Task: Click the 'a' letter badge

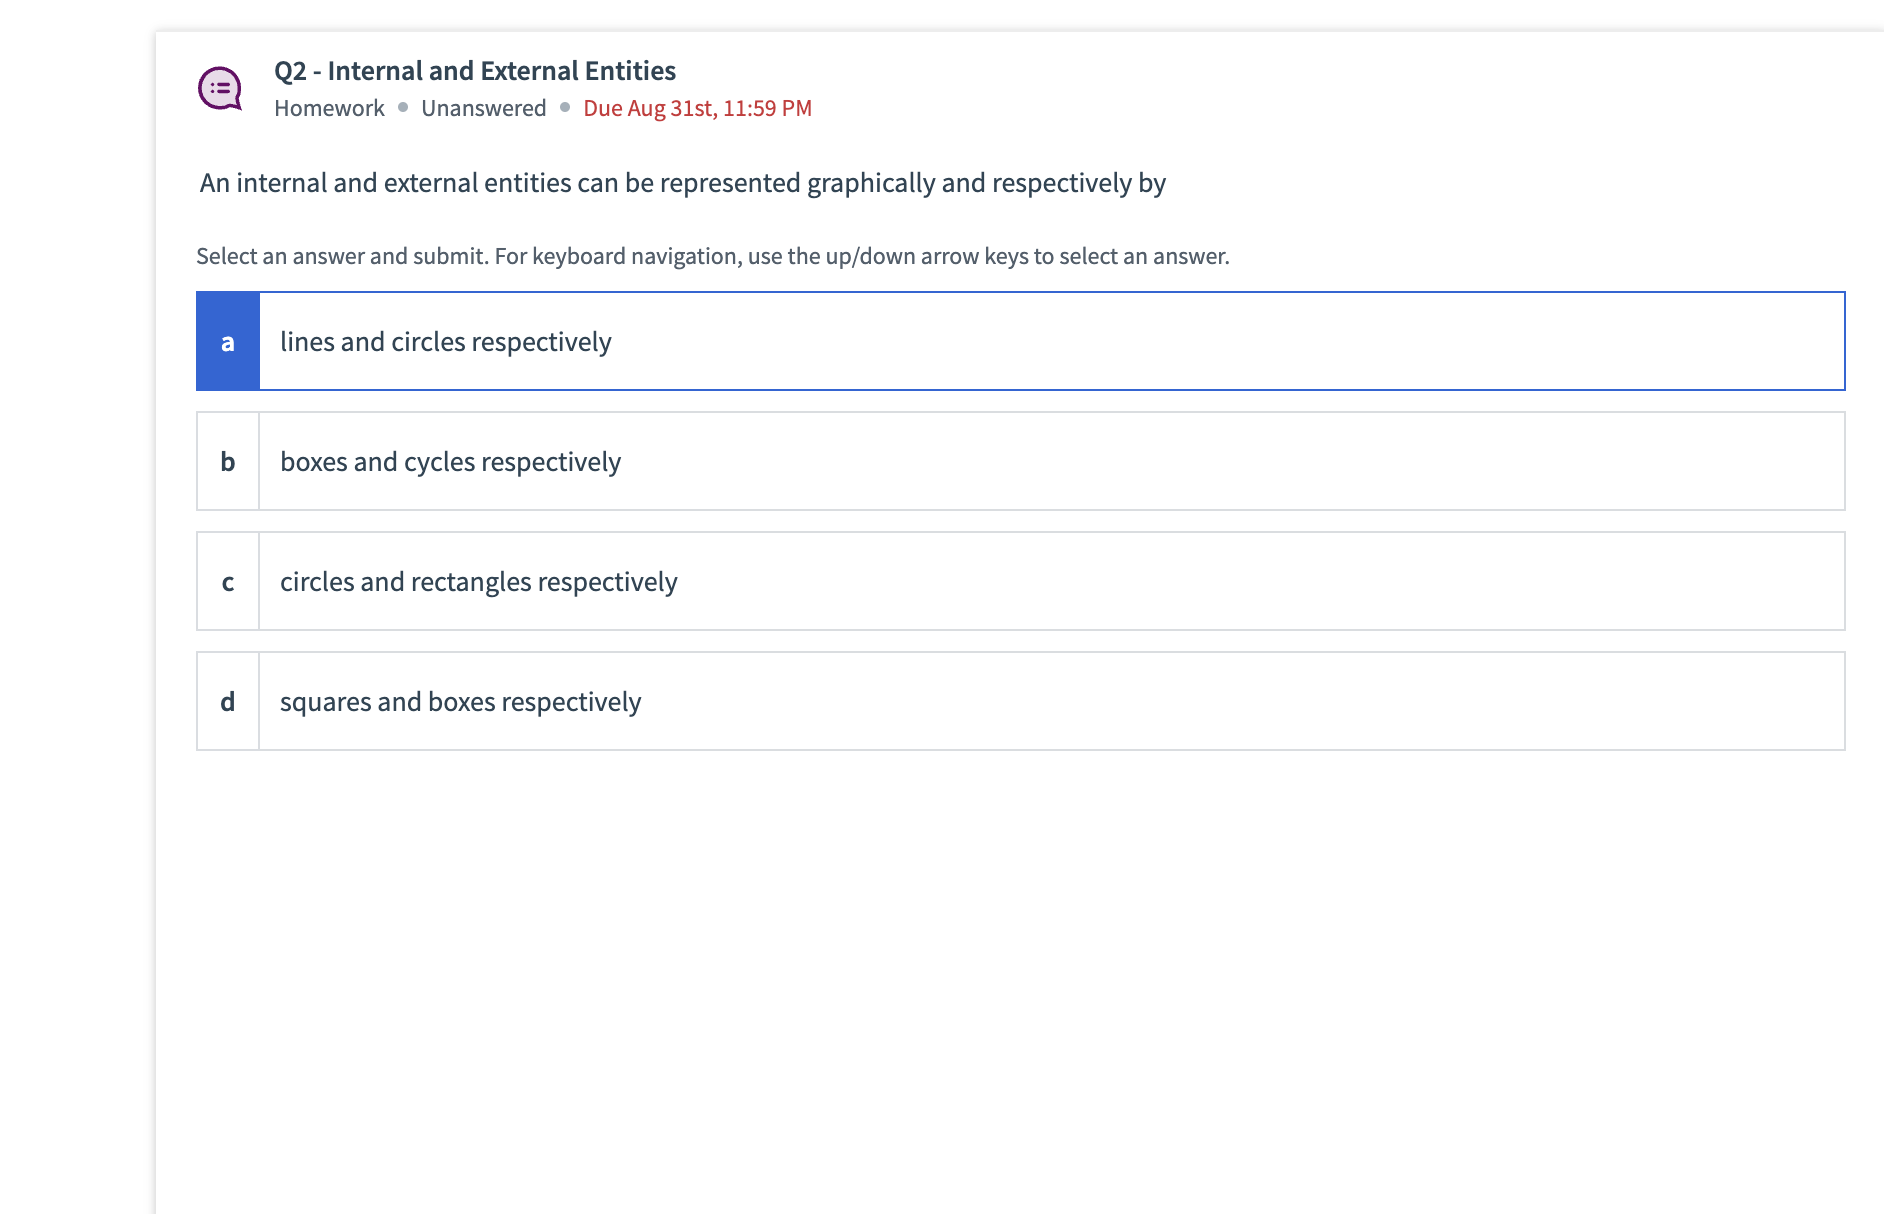Action: click(227, 341)
